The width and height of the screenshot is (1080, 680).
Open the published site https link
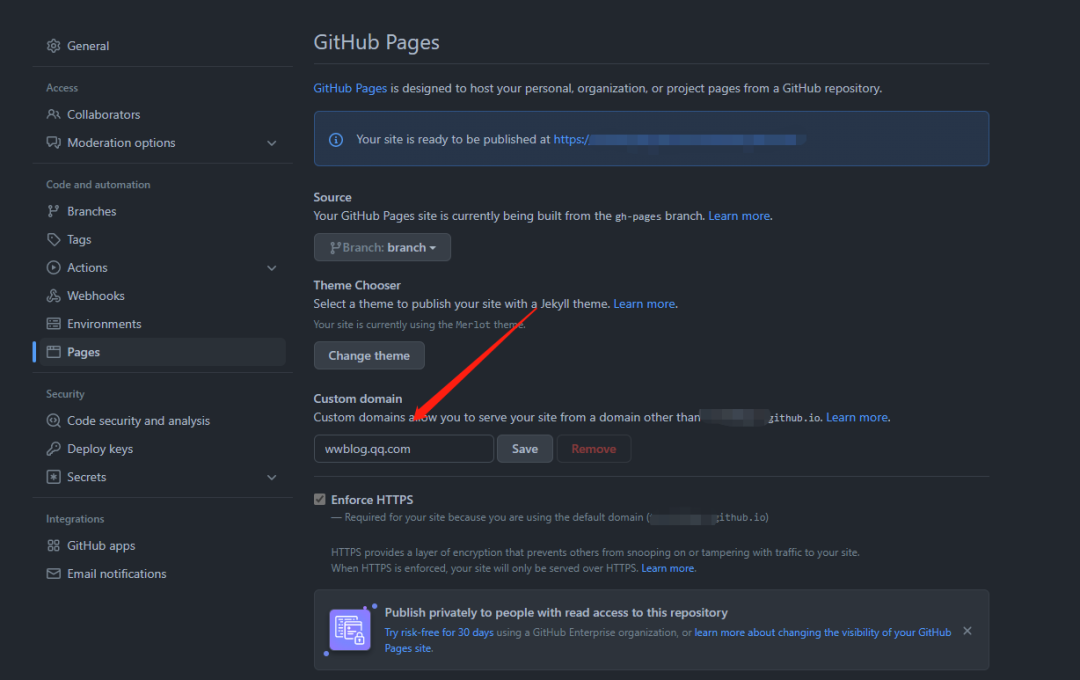point(679,139)
